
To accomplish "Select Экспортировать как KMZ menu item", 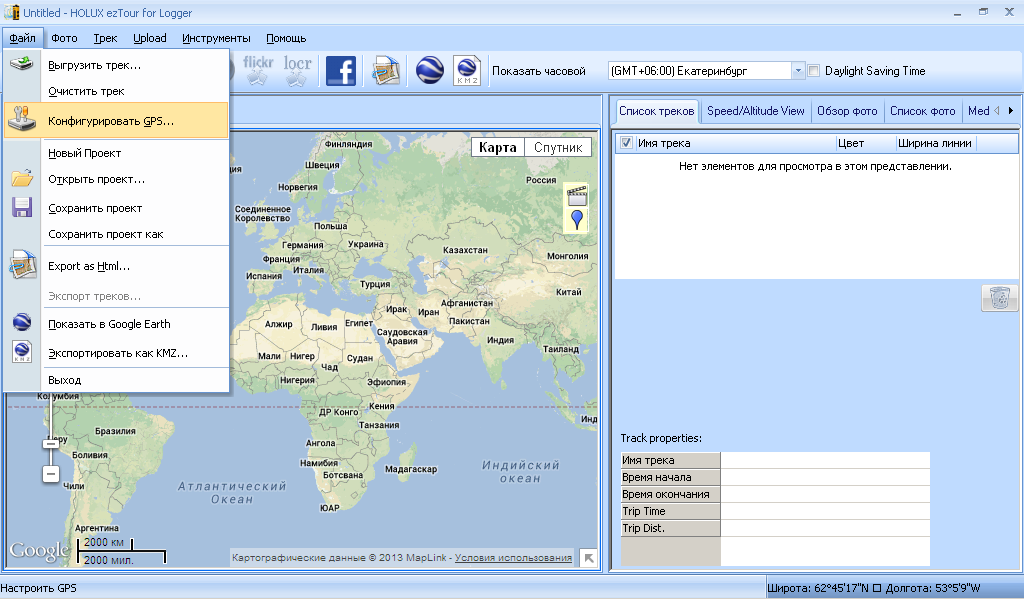I will [116, 353].
